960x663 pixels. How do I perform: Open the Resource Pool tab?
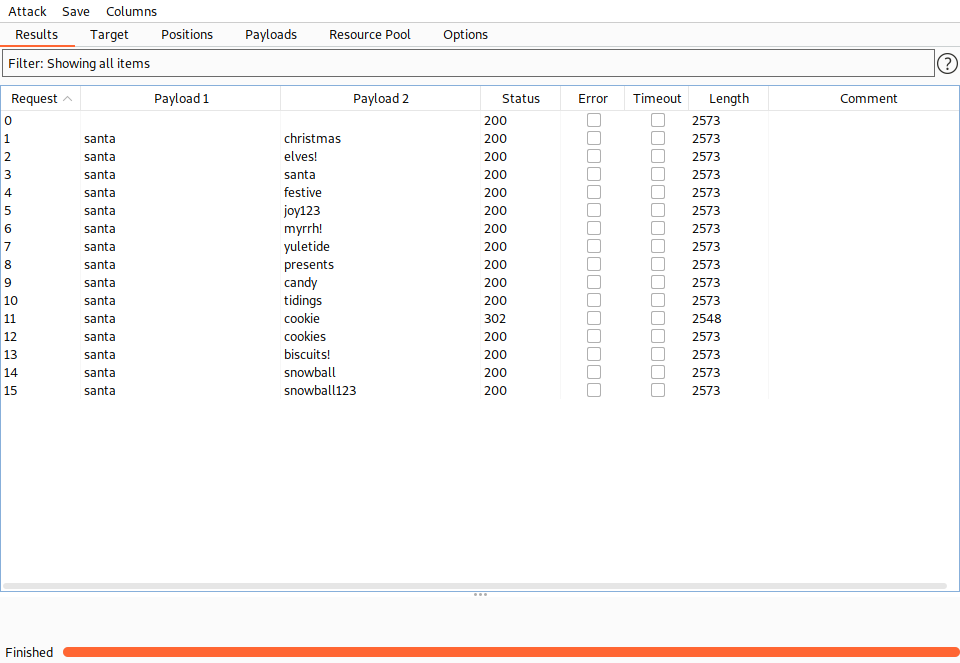(x=370, y=34)
